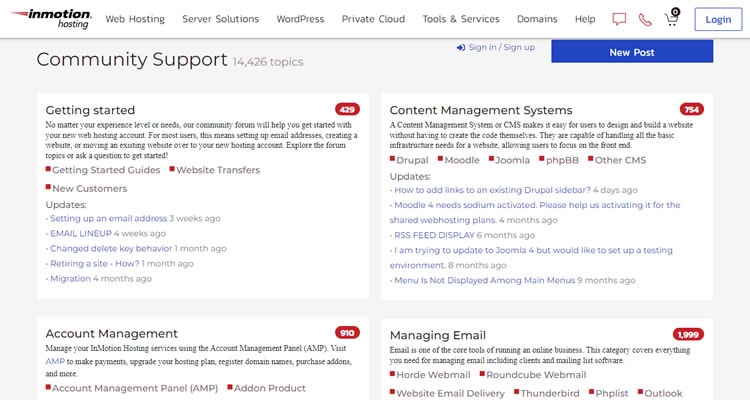Open 'Menu Is Not Displayed Among Main Menus'
The width and height of the screenshot is (750, 400).
pyautogui.click(x=485, y=280)
